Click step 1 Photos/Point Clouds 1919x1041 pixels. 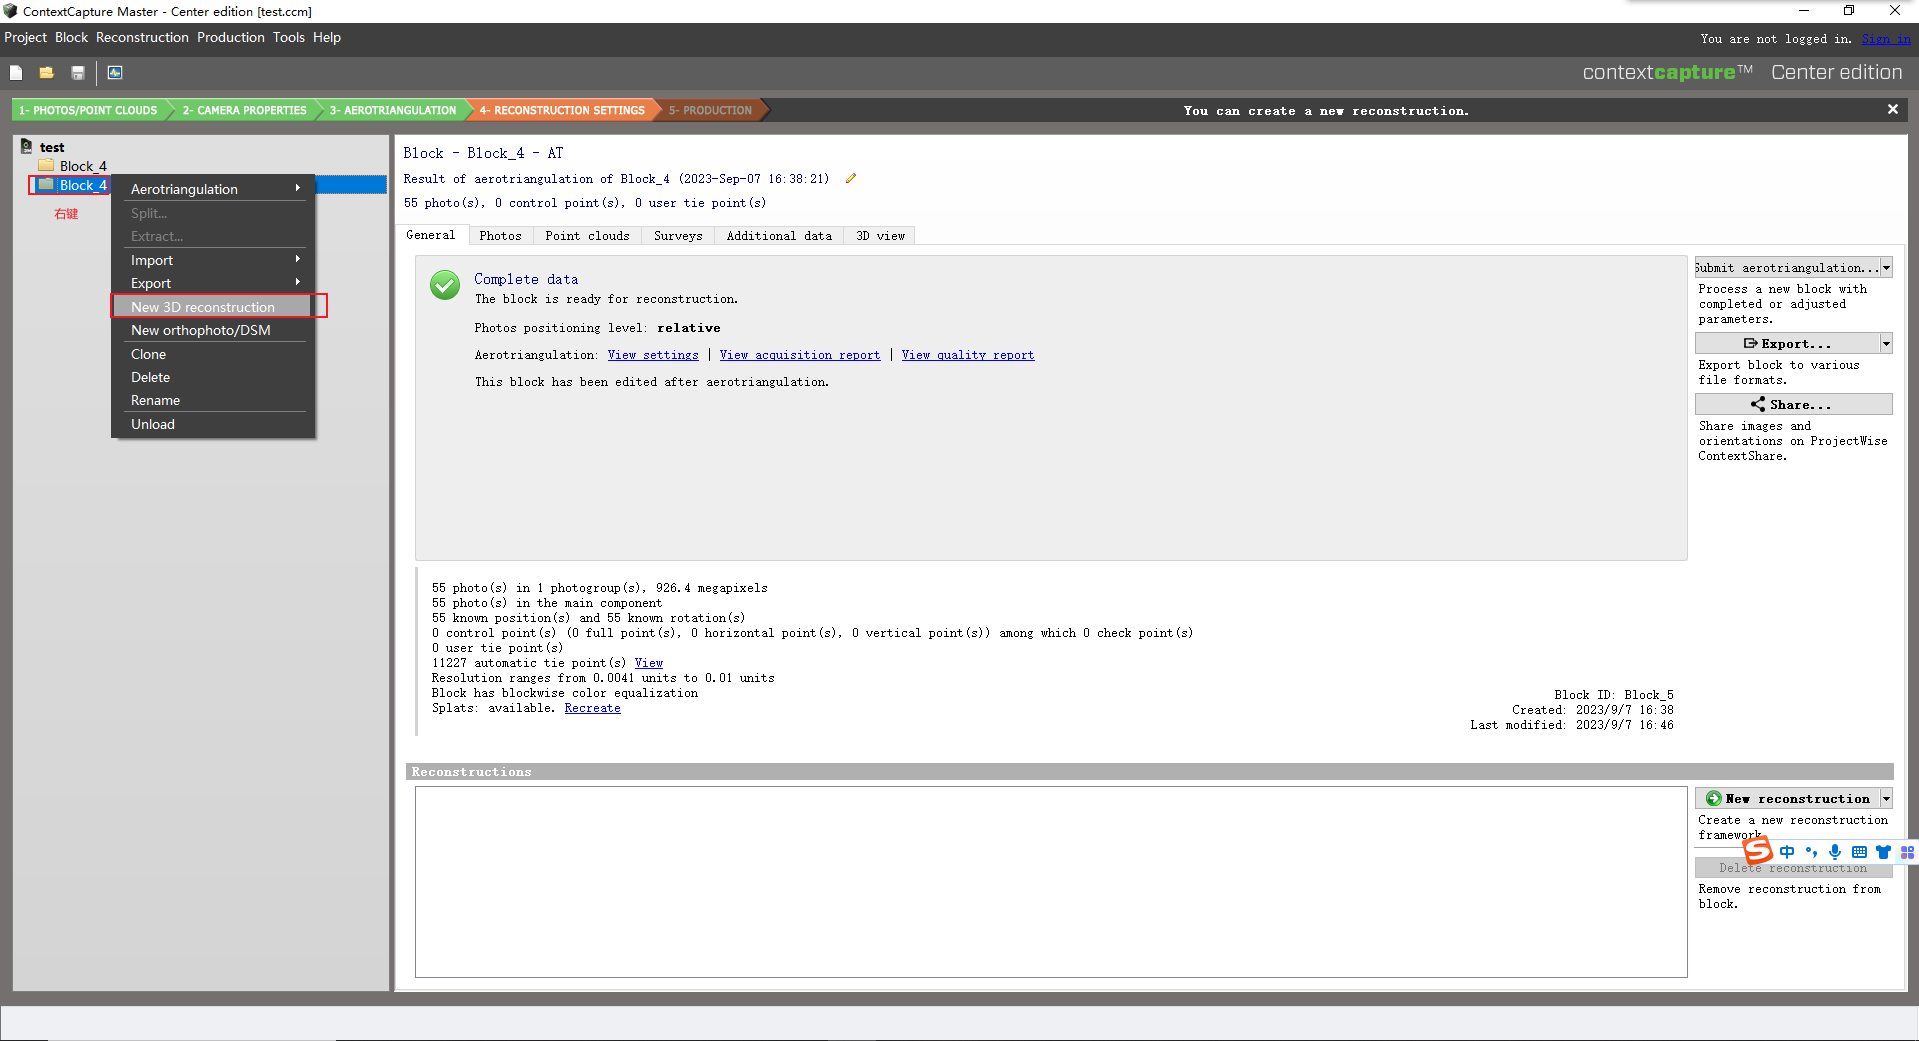[x=88, y=110]
